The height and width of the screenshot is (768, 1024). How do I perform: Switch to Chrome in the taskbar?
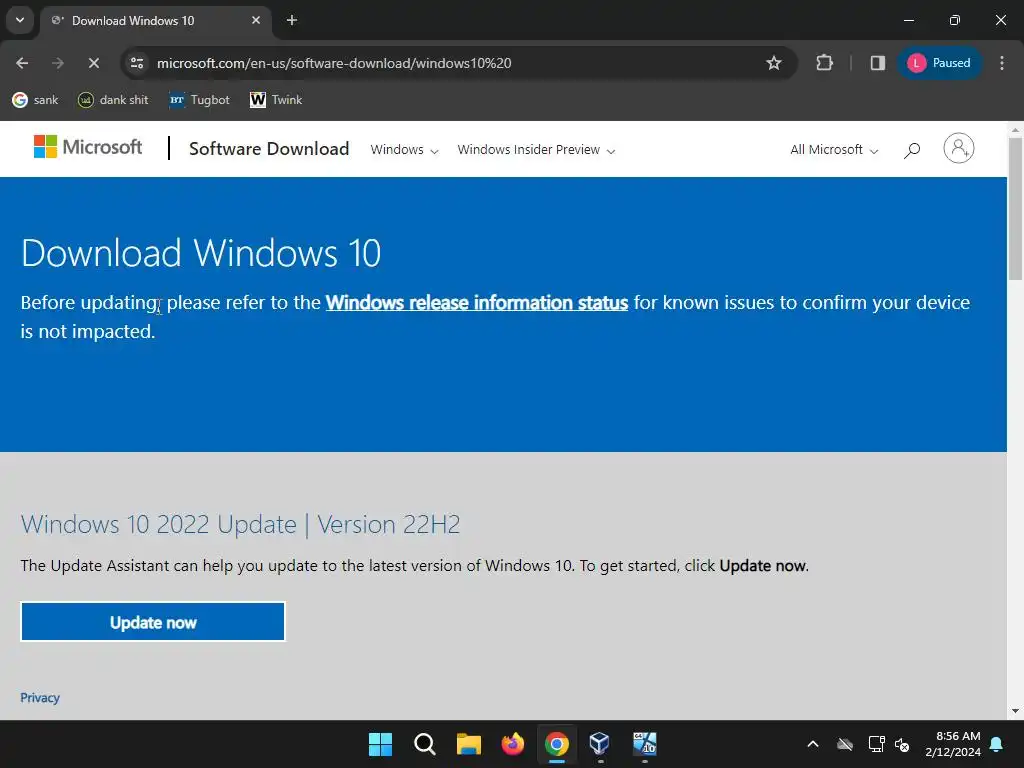[556, 744]
